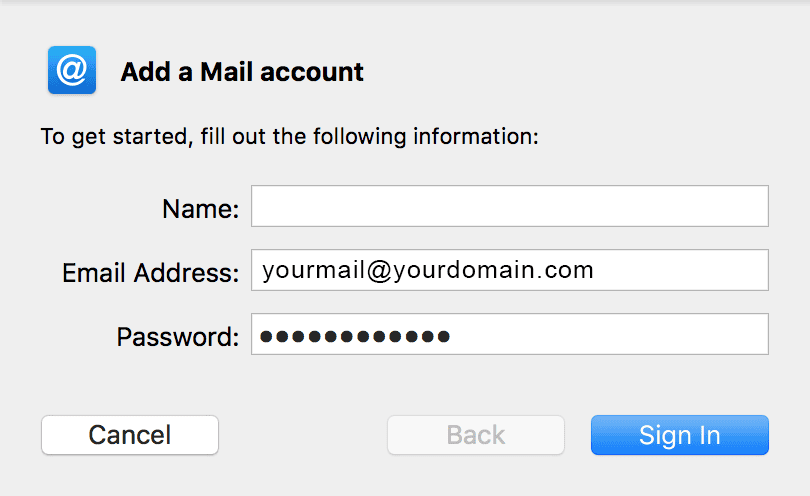Image resolution: width=810 pixels, height=496 pixels.
Task: Click the grayed-out Back button
Action: [475, 435]
